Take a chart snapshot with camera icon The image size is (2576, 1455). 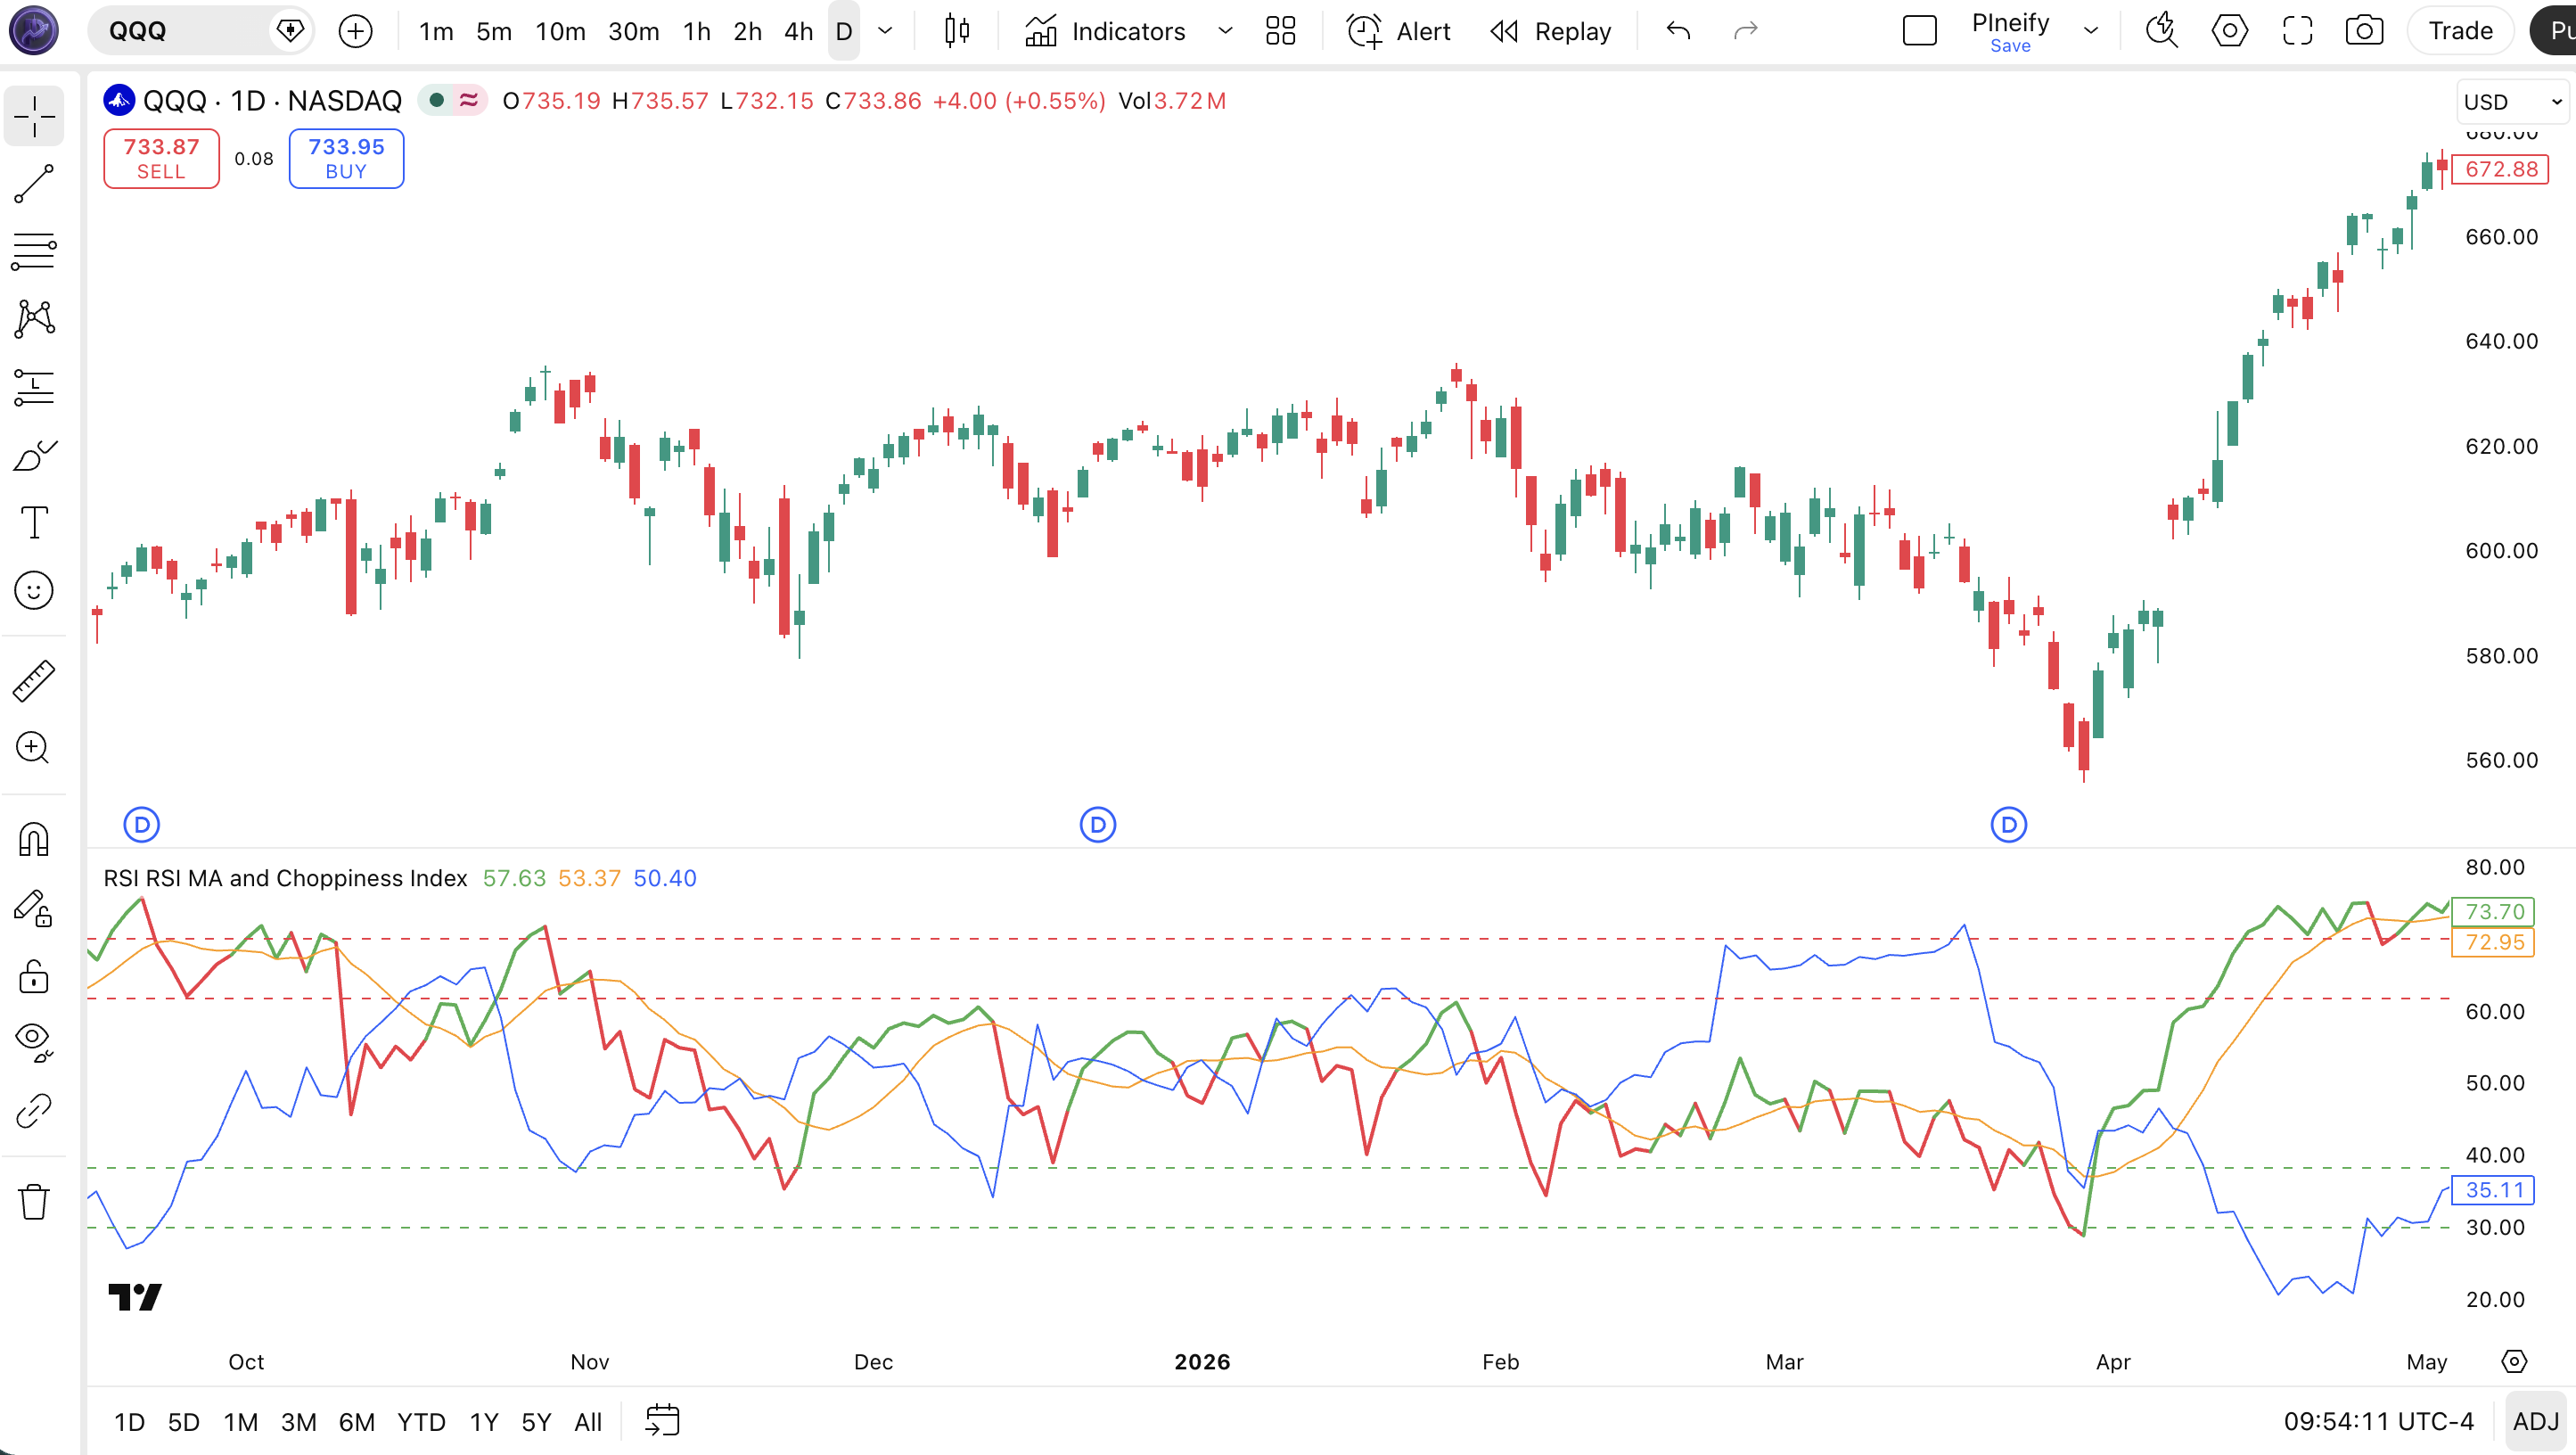2364,31
